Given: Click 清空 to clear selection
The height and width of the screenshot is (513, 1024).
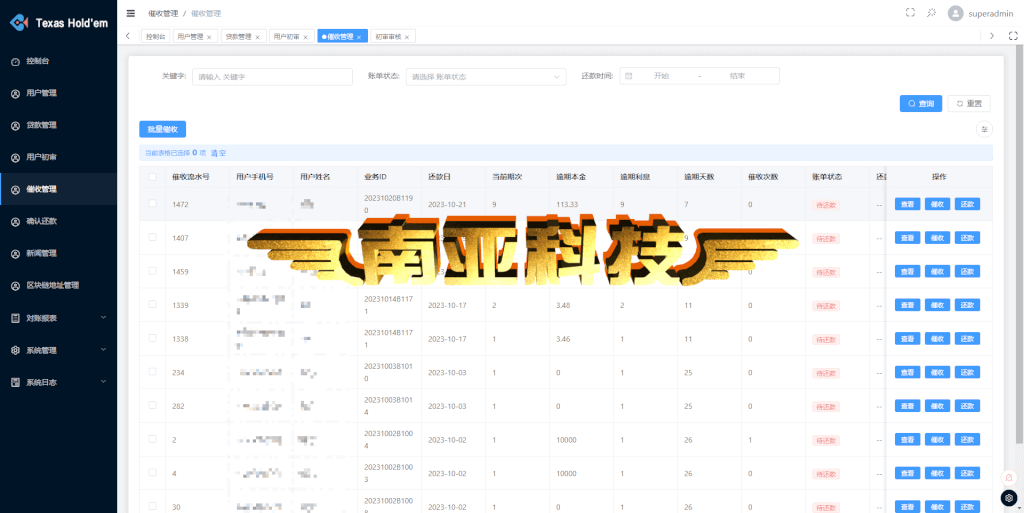Looking at the screenshot, I should [218, 153].
